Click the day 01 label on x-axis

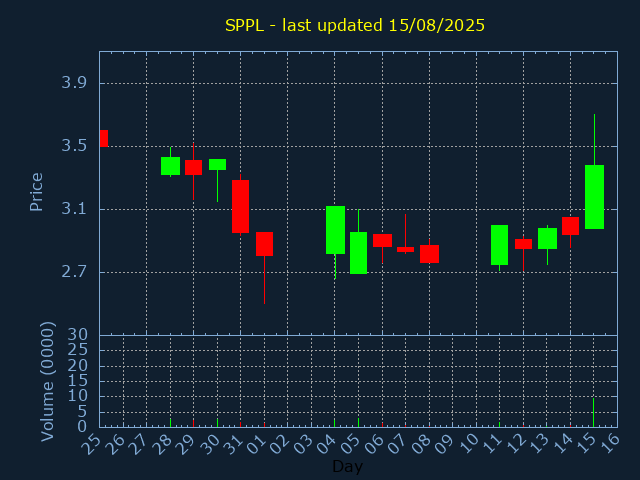coord(256,444)
